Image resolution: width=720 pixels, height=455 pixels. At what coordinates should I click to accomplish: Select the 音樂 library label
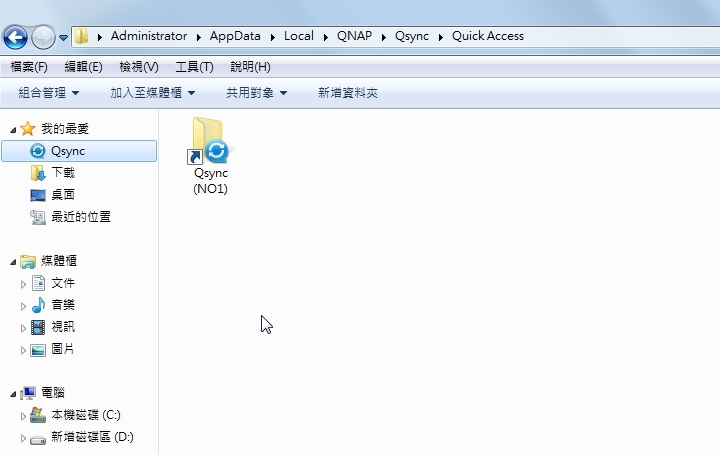63,305
